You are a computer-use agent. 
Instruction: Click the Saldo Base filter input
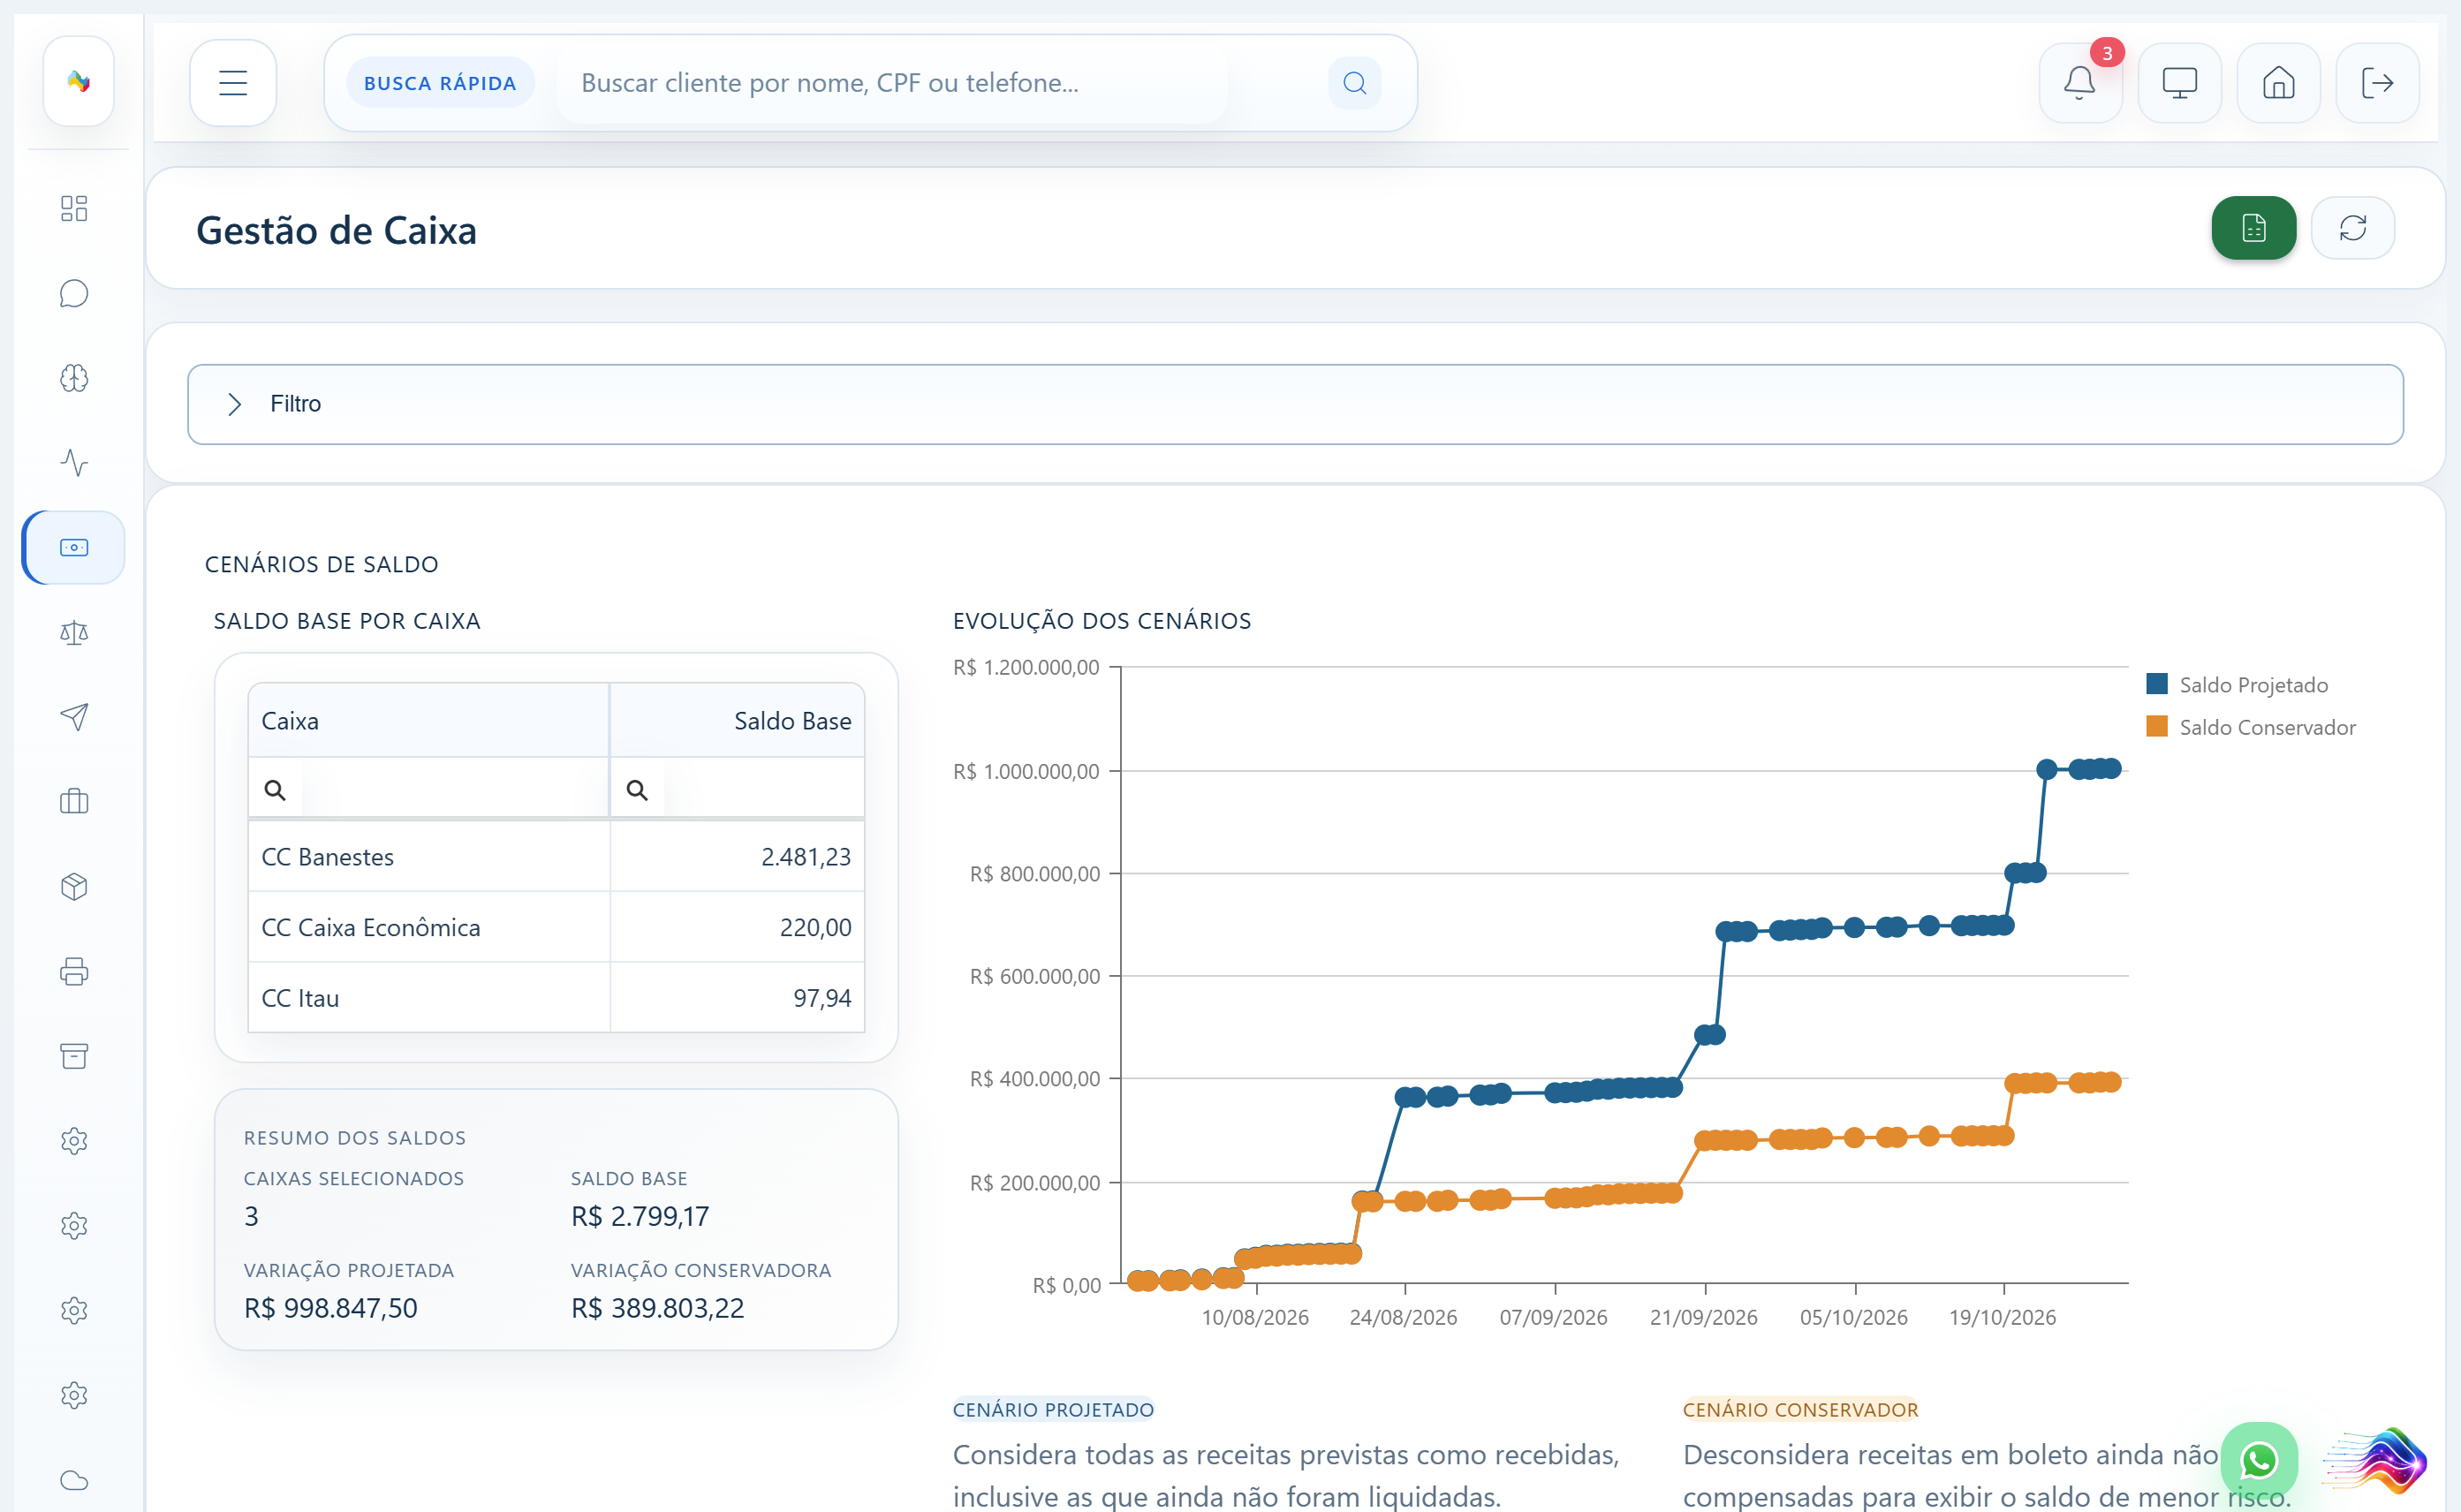pos(762,790)
